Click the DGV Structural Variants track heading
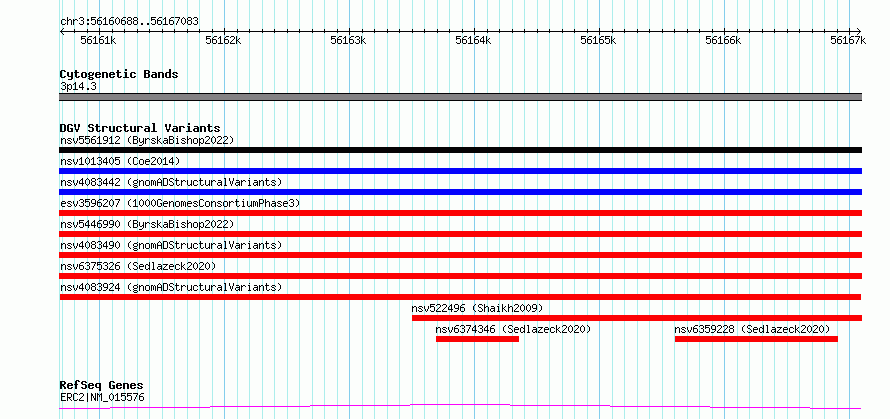The height and width of the screenshot is (419, 890). coord(140,128)
